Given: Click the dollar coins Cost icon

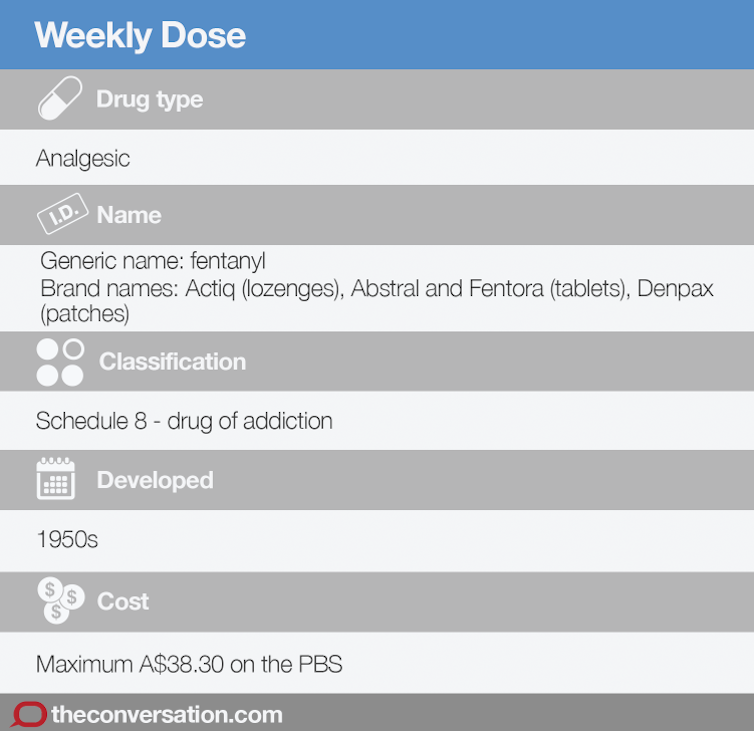Looking at the screenshot, I should [61, 601].
